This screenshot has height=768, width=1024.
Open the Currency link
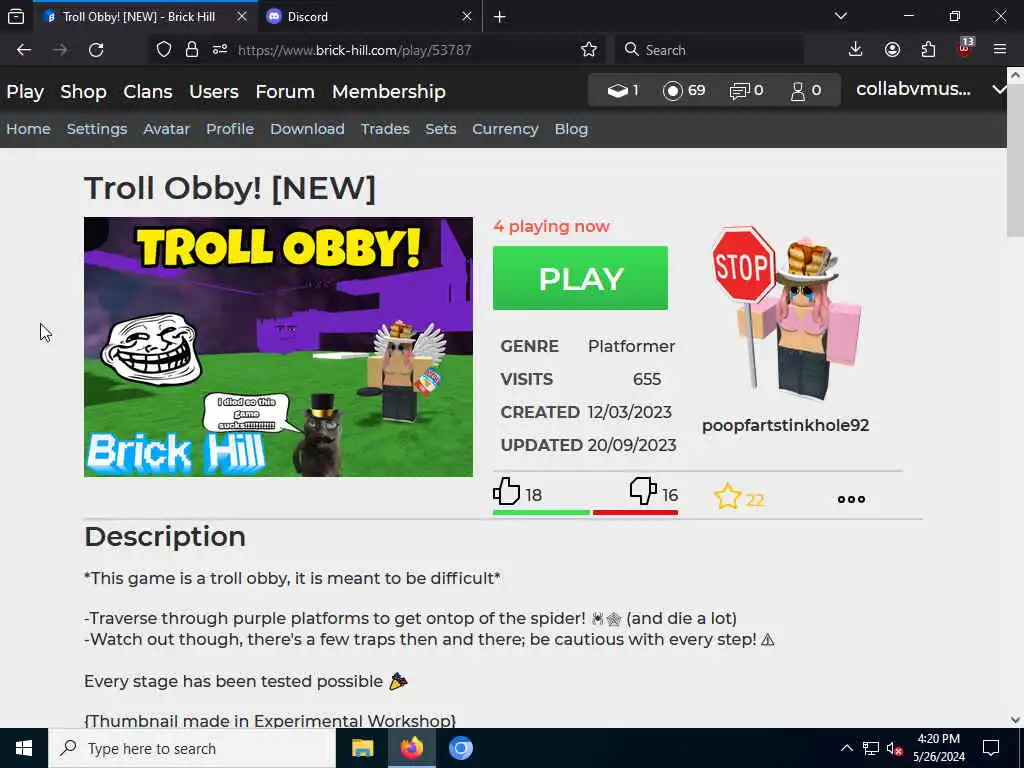click(505, 129)
